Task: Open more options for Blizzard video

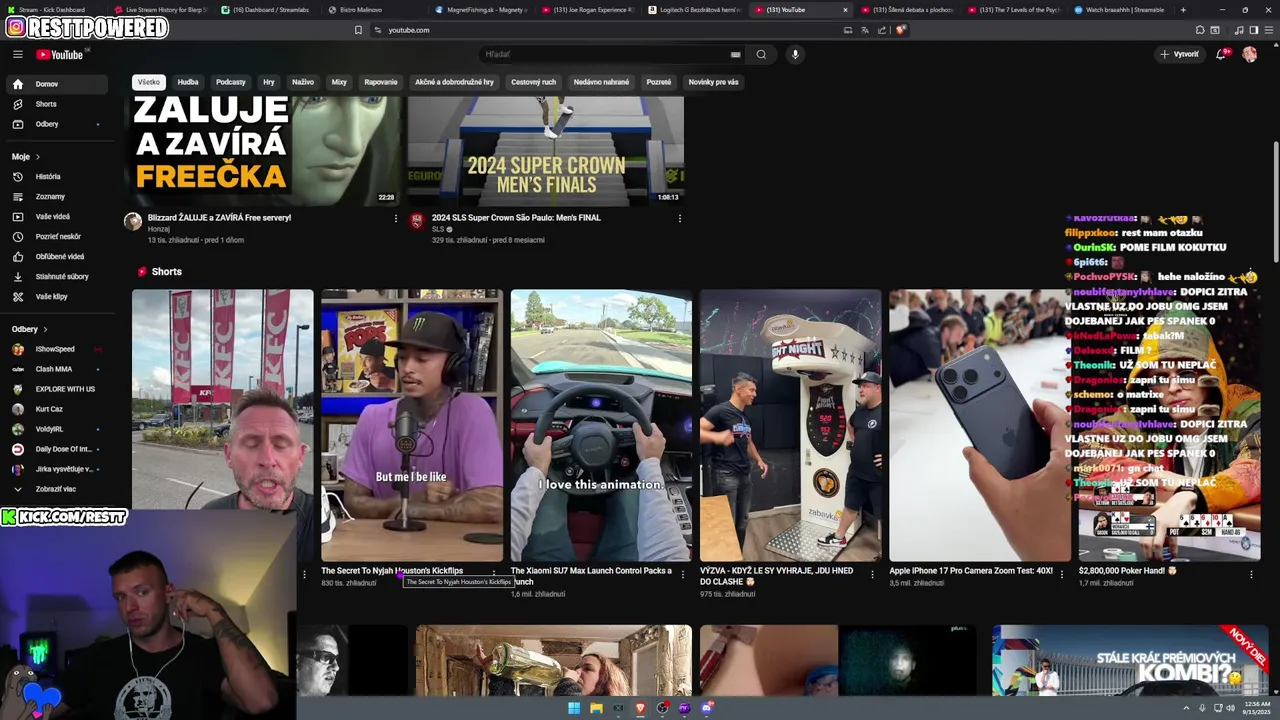Action: point(396,218)
